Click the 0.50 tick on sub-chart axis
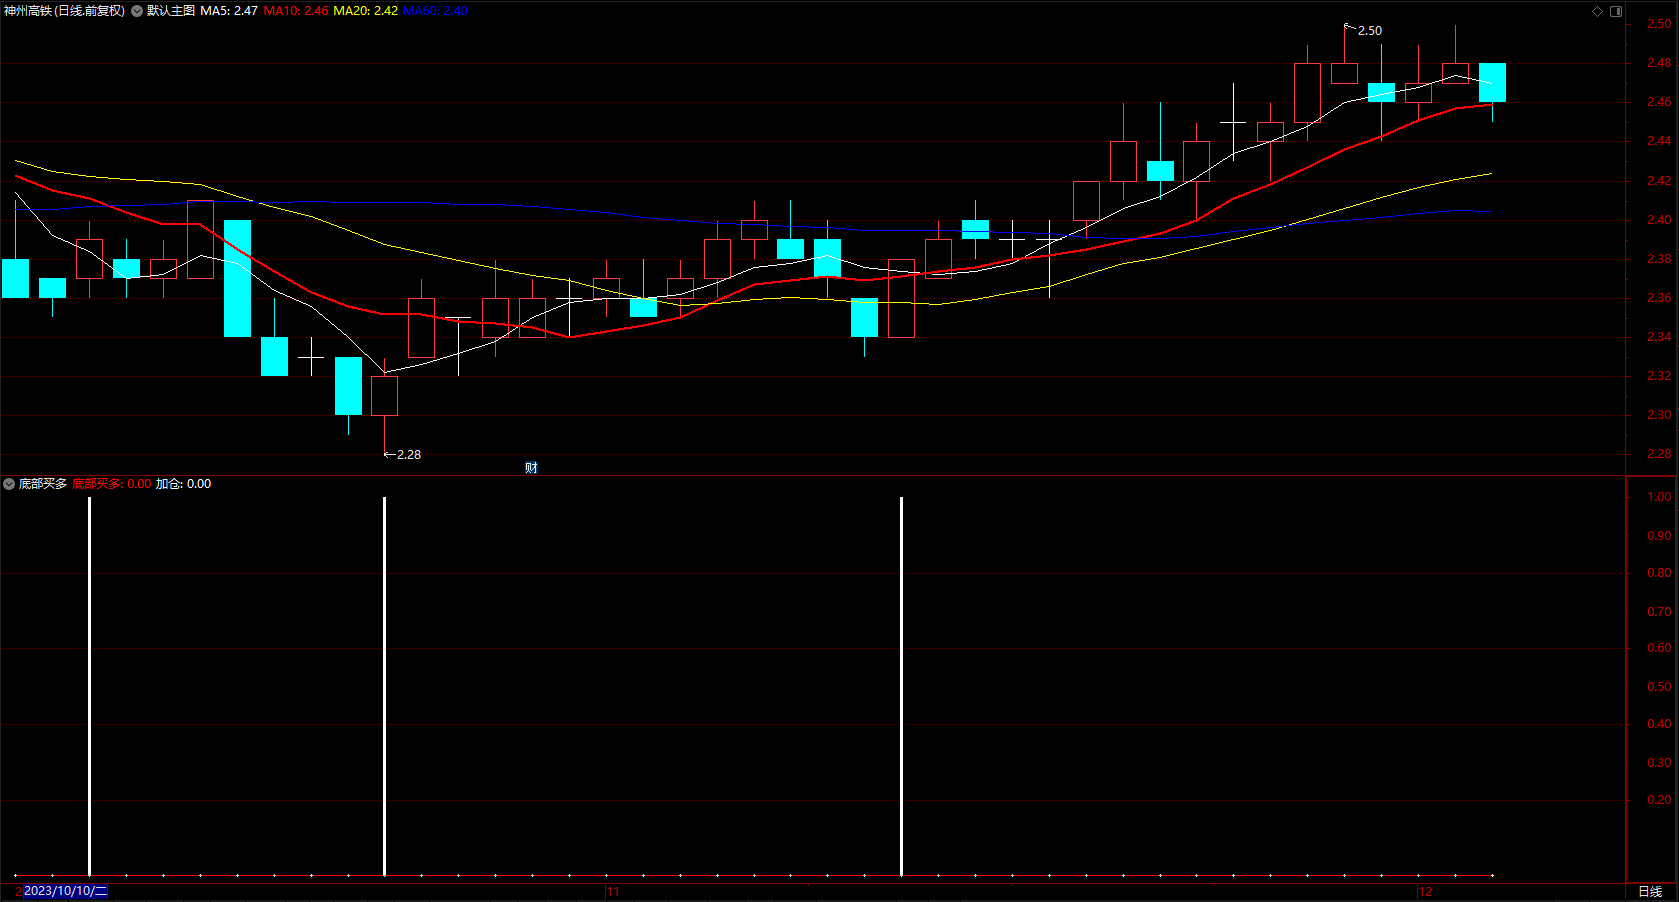Image resolution: width=1679 pixels, height=902 pixels. click(1659, 687)
